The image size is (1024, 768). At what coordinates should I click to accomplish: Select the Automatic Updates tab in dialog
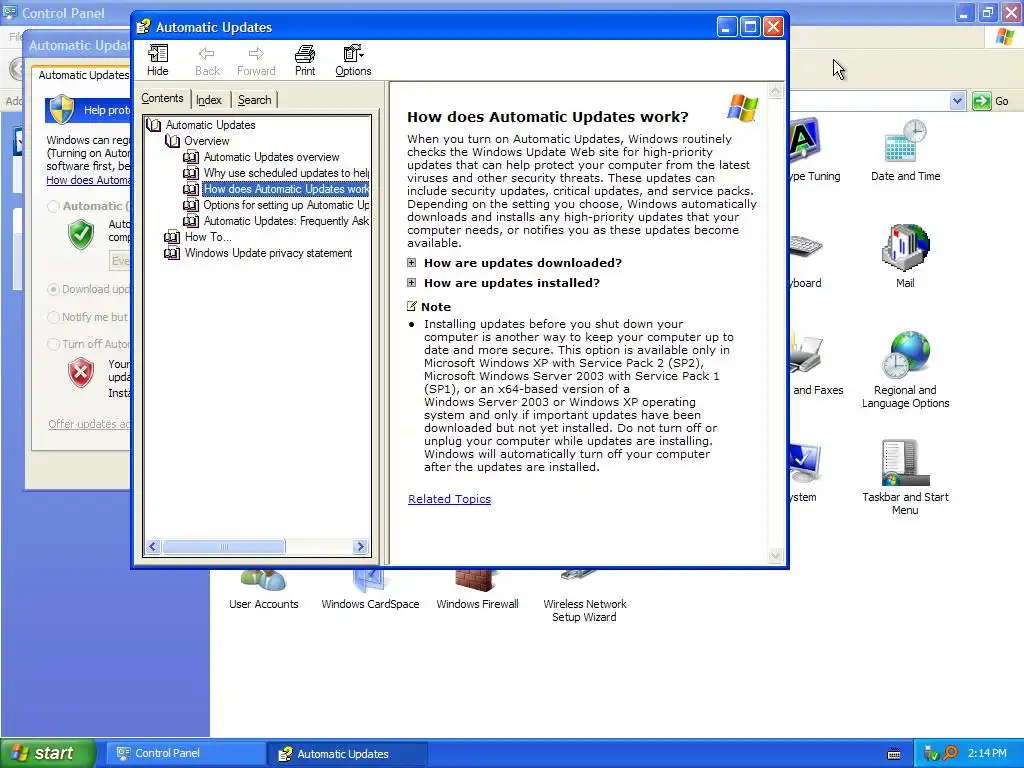coord(82,75)
